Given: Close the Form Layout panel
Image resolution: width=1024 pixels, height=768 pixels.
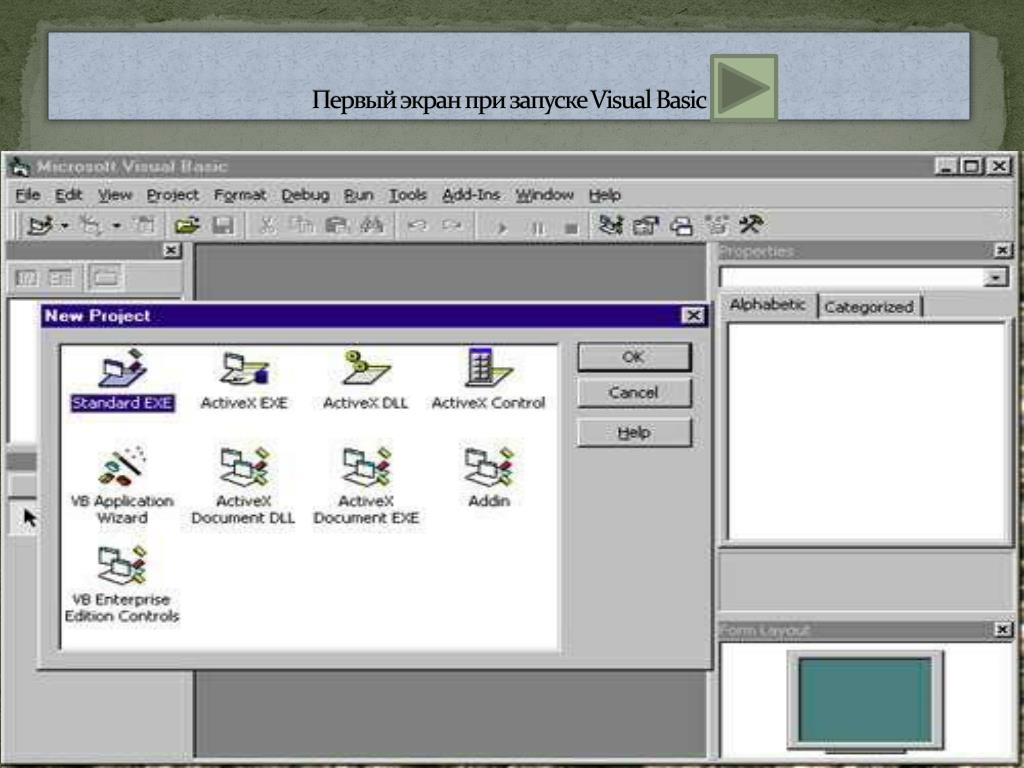Looking at the screenshot, I should [x=1002, y=629].
